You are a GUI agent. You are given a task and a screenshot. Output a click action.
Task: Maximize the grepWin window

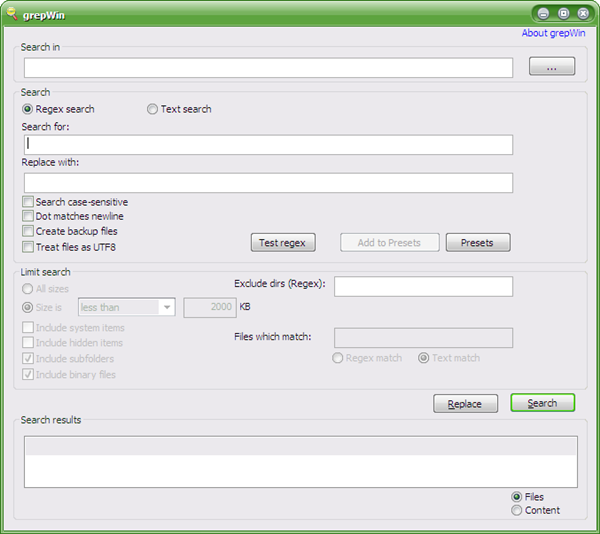point(563,14)
